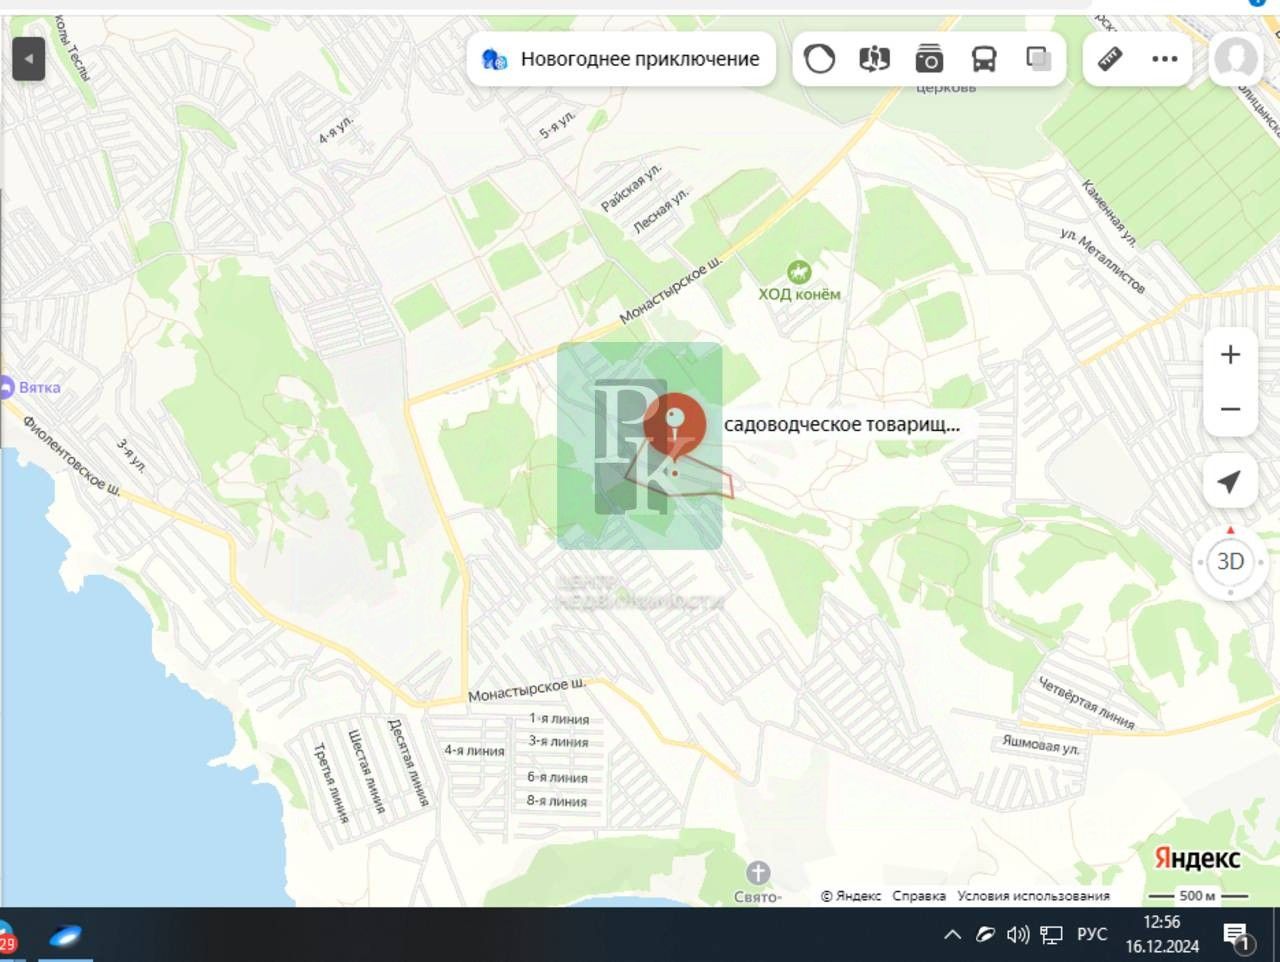Open the © Яндекс copyright link
Viewport: 1280px width, 962px height.
tap(851, 896)
